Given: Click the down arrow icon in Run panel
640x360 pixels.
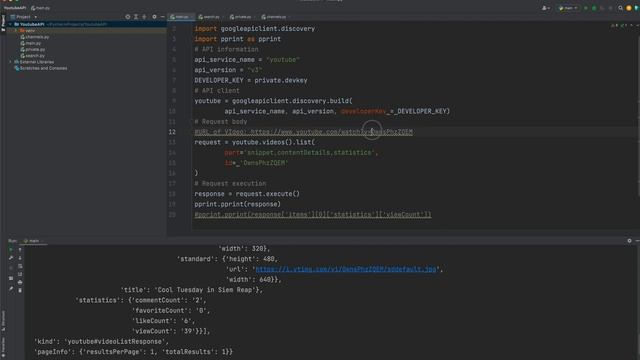Looking at the screenshot, I should 20,258.
